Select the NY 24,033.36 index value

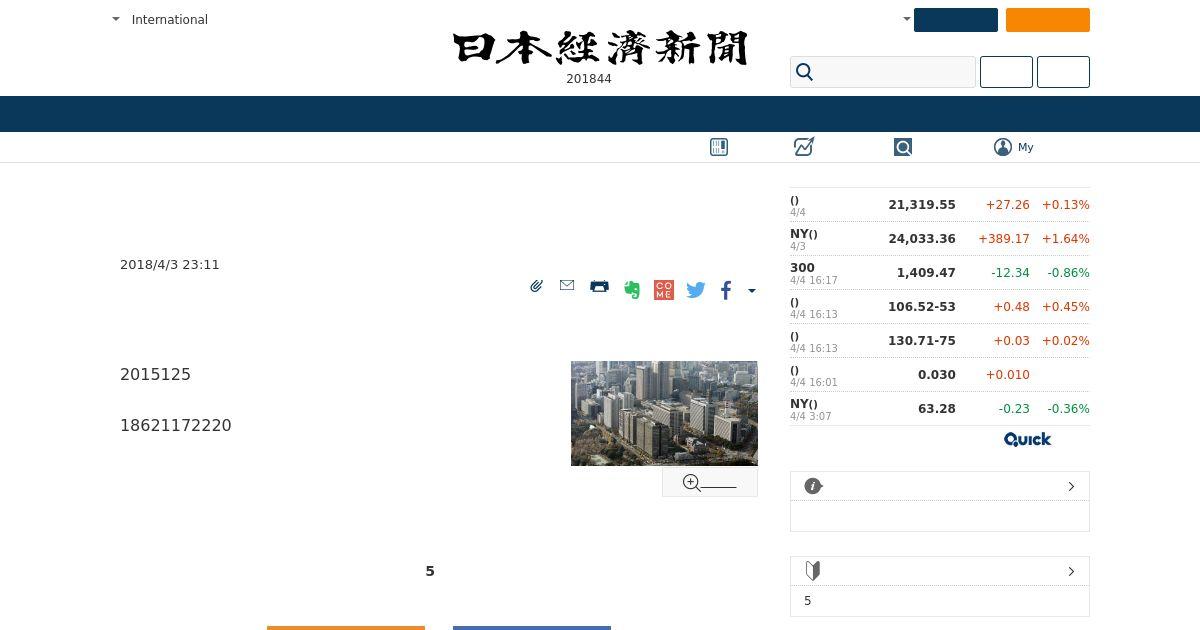pyautogui.click(x=922, y=239)
